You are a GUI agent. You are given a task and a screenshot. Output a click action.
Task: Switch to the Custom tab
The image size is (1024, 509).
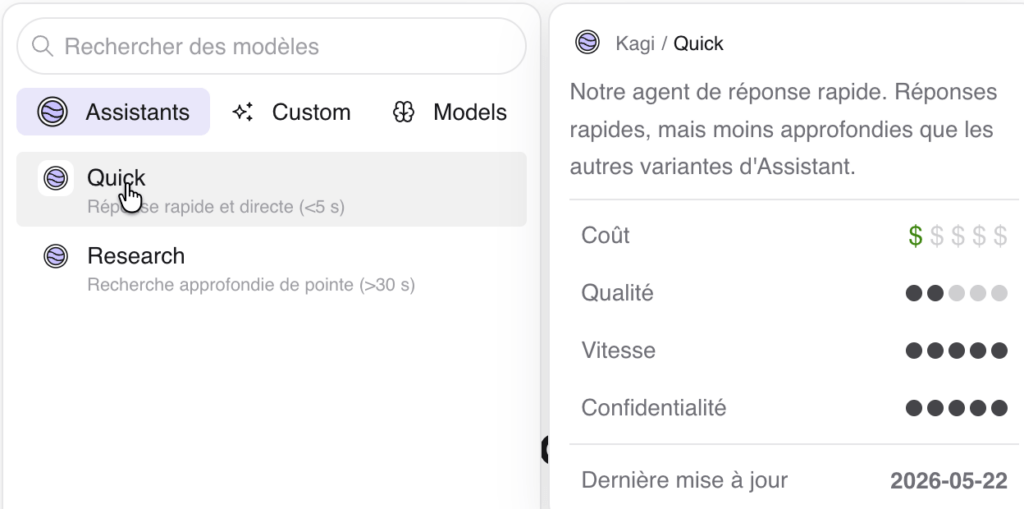pos(291,112)
